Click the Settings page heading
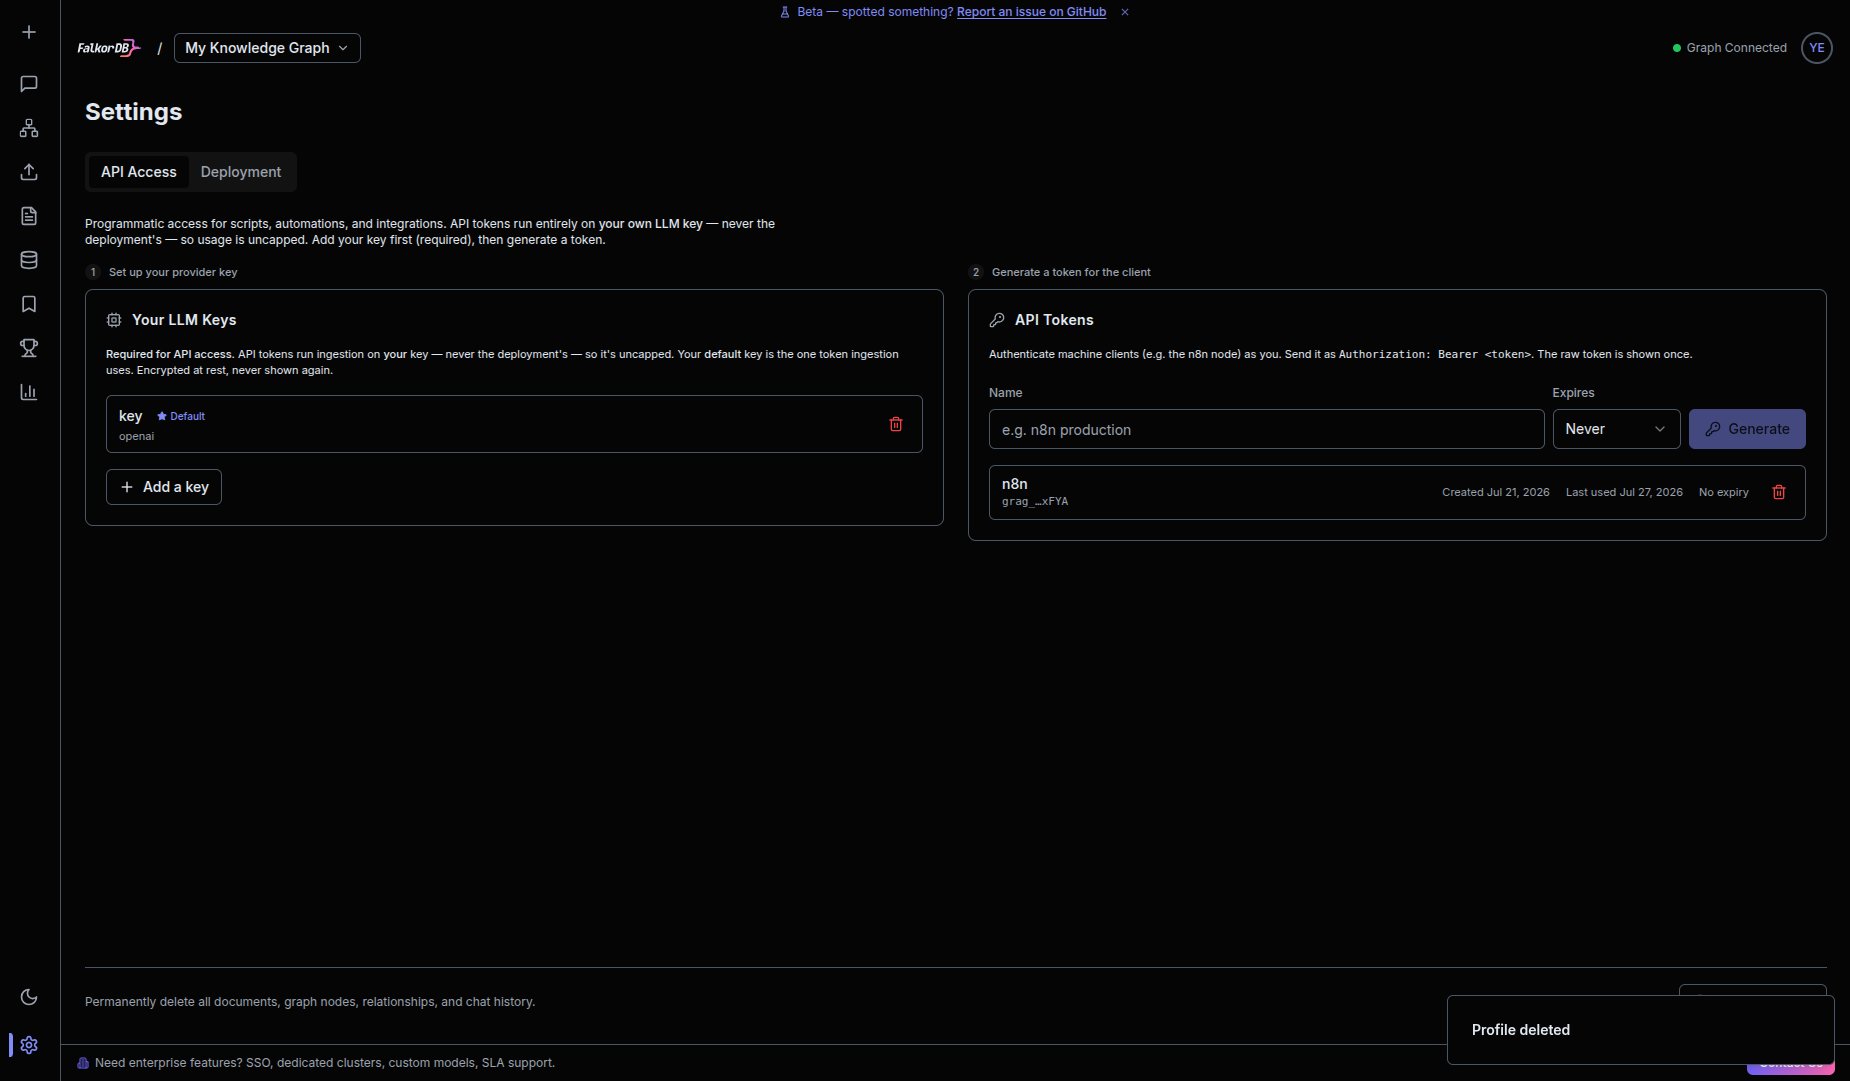Viewport: 1850px width, 1081px height. pos(134,112)
